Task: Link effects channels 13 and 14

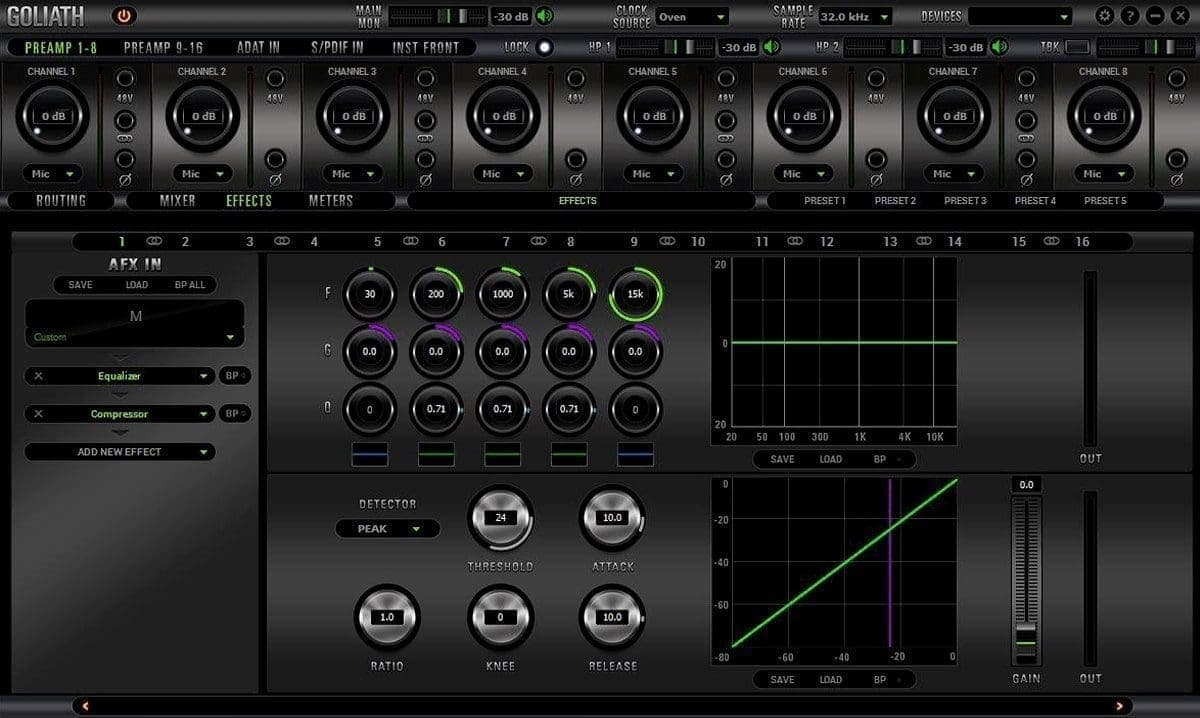Action: [x=923, y=242]
